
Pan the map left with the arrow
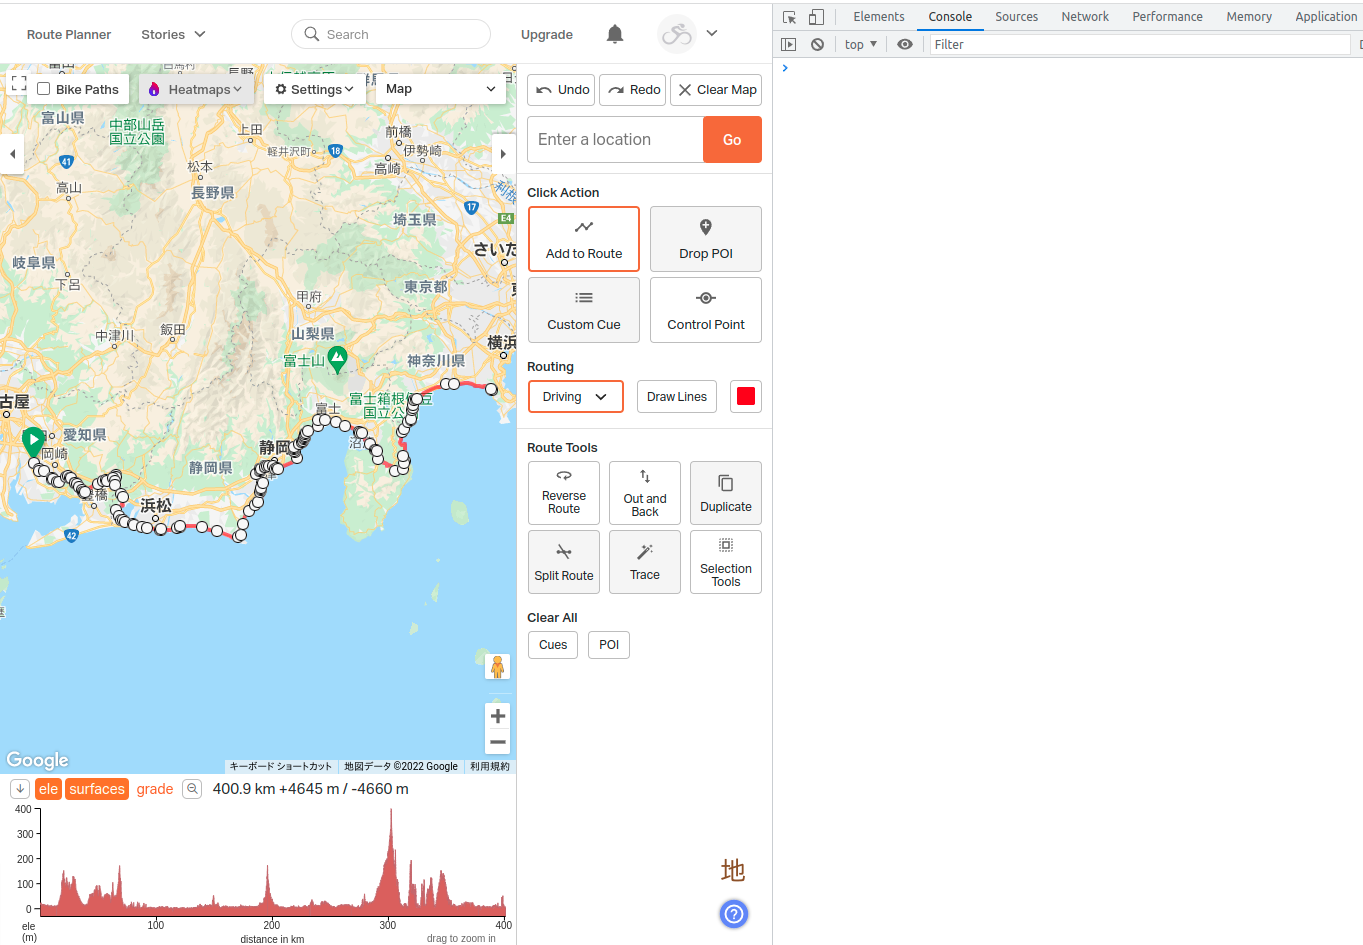[x=12, y=154]
